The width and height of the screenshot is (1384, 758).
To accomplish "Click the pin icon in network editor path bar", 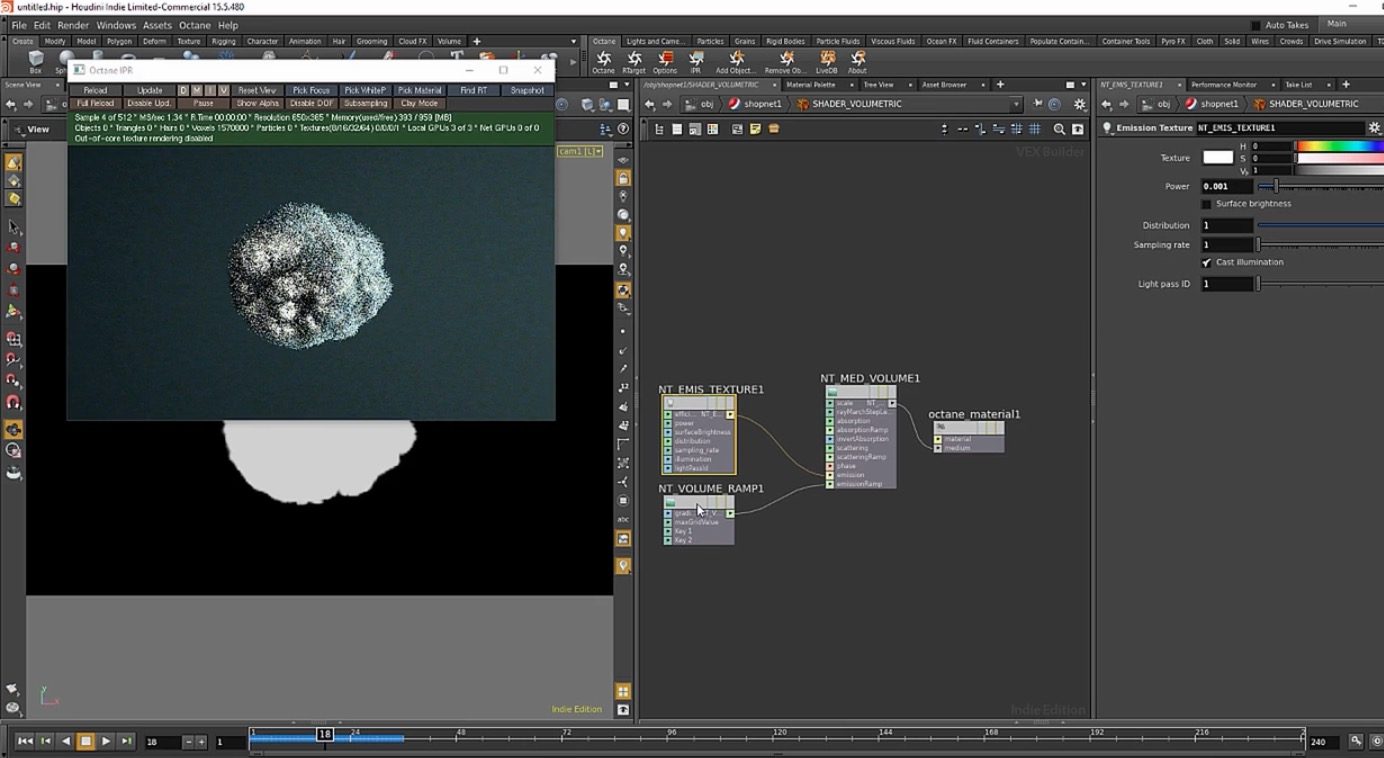I will (1038, 104).
